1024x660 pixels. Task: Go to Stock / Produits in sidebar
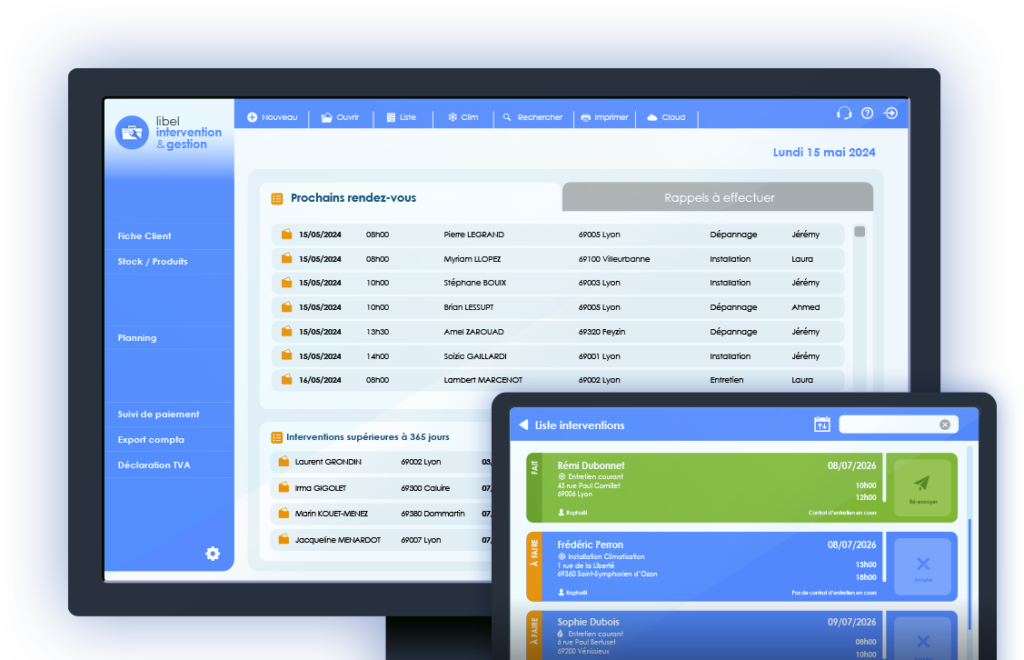click(x=152, y=261)
